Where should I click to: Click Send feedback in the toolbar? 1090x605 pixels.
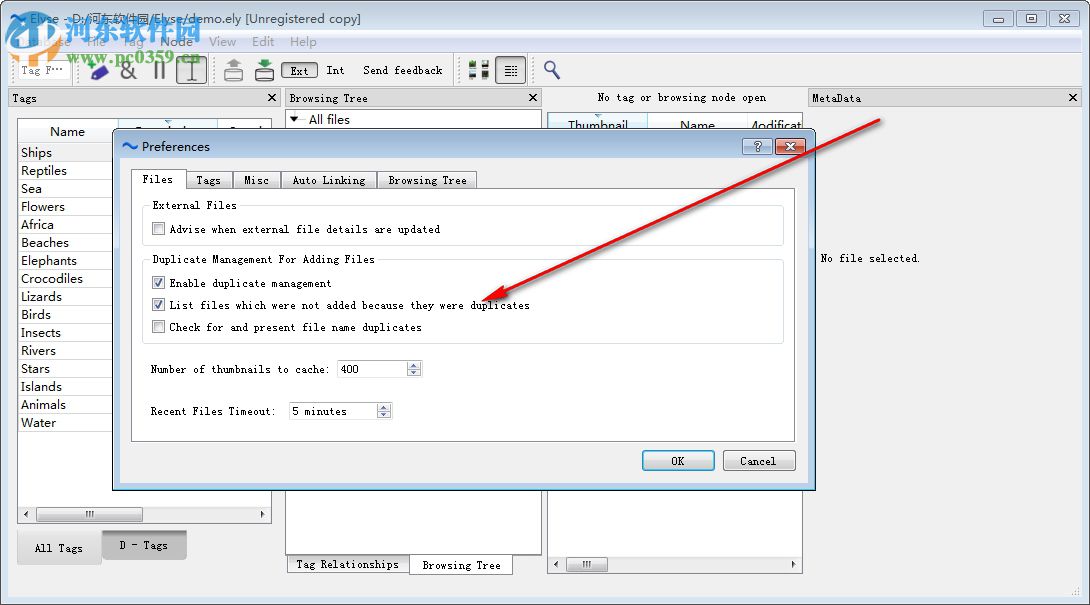[402, 70]
